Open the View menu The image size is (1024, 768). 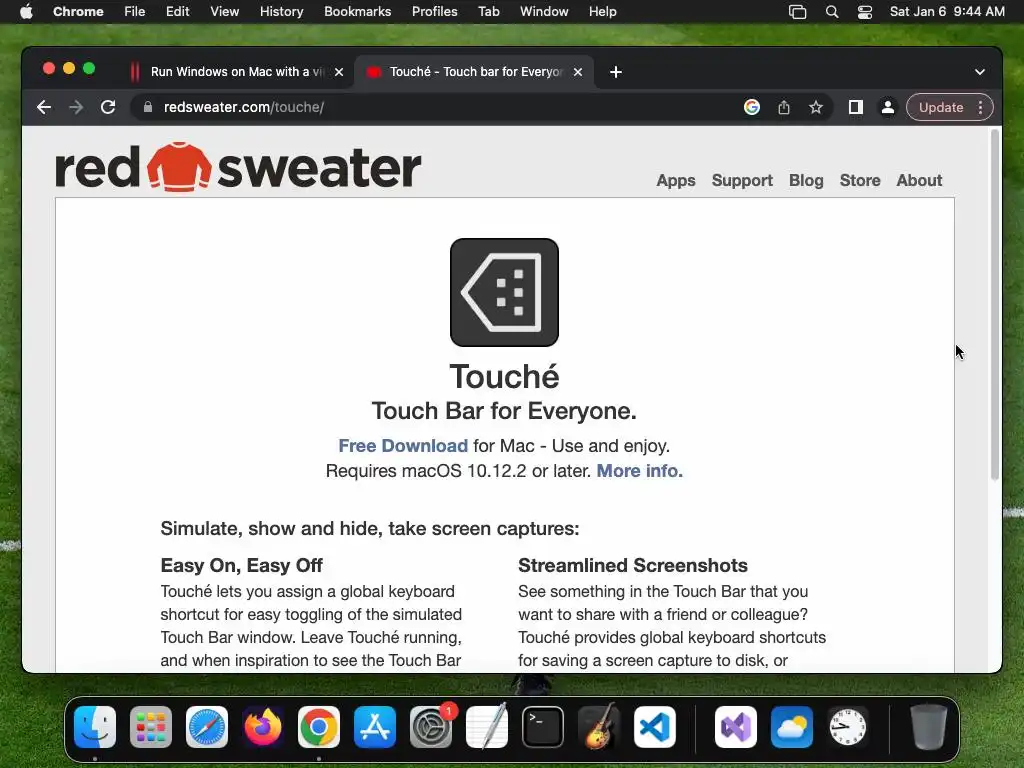(x=224, y=12)
